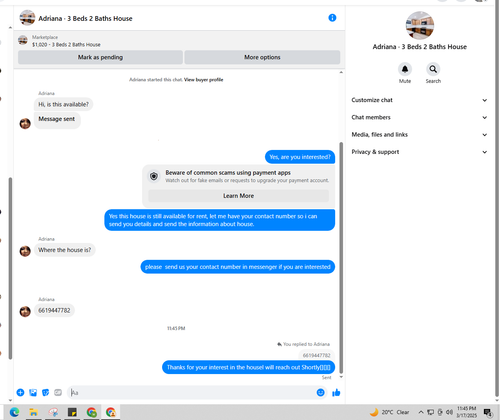This screenshot has height=420, width=500.
Task: Expand Privacy & support section
Action: coord(419,152)
